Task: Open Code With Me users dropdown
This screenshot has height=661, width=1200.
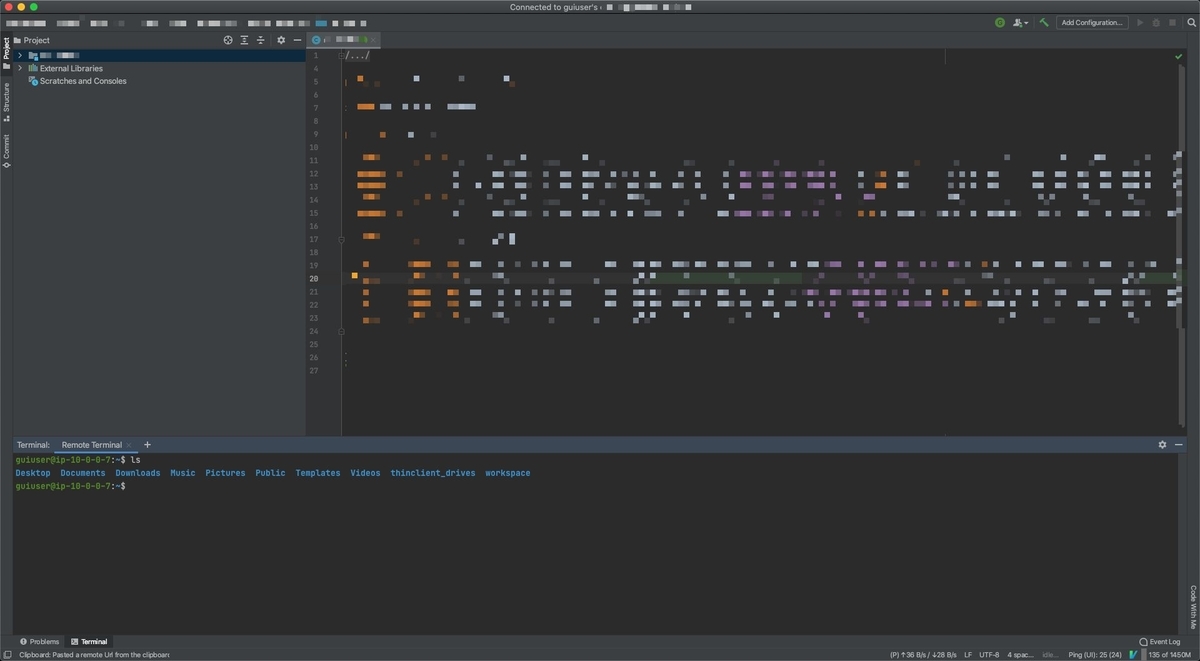Action: click(x=1020, y=22)
